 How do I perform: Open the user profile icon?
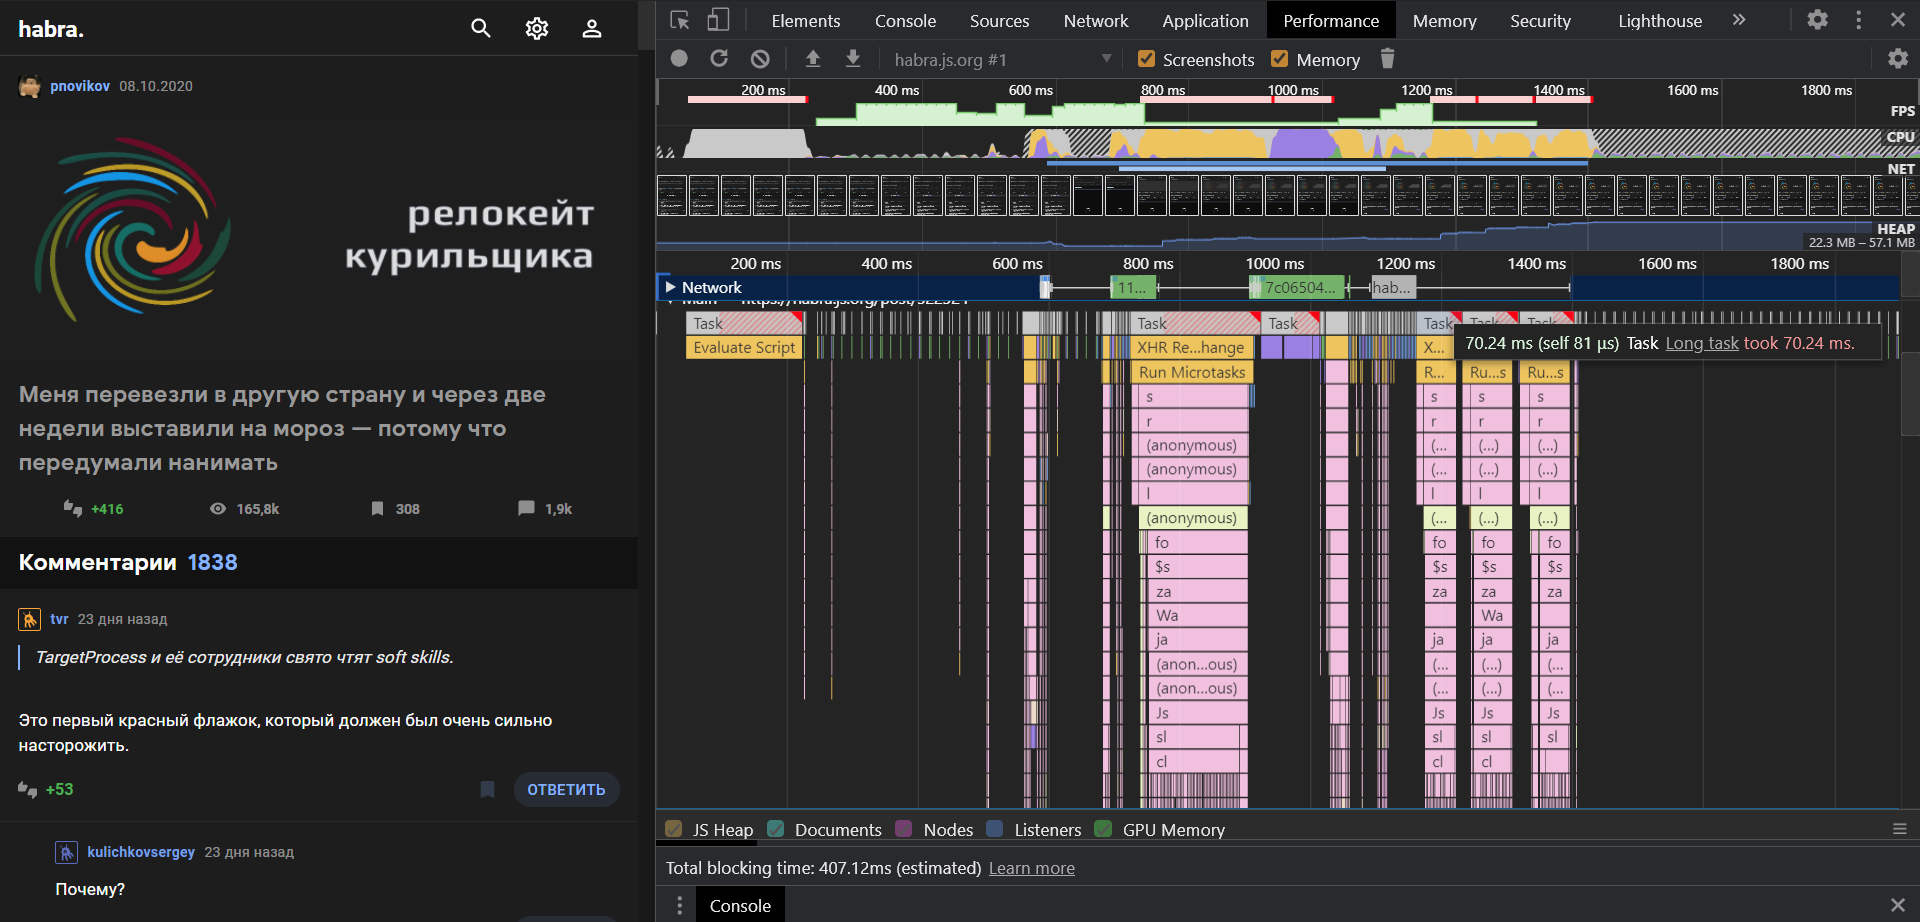click(x=592, y=28)
